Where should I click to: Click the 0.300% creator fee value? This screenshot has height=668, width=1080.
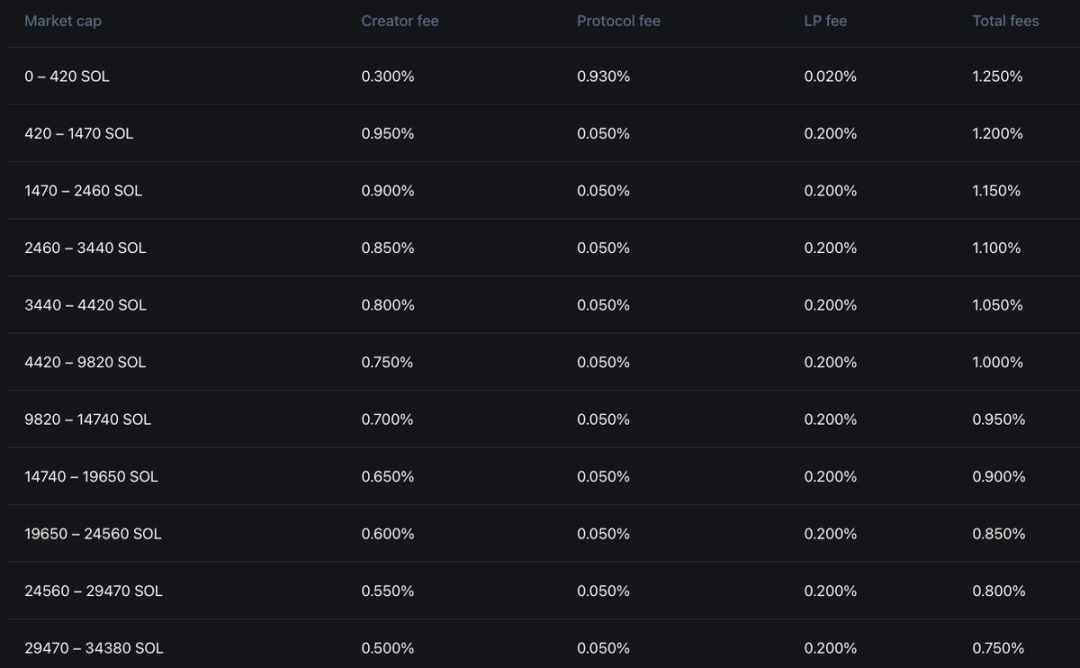(387, 76)
